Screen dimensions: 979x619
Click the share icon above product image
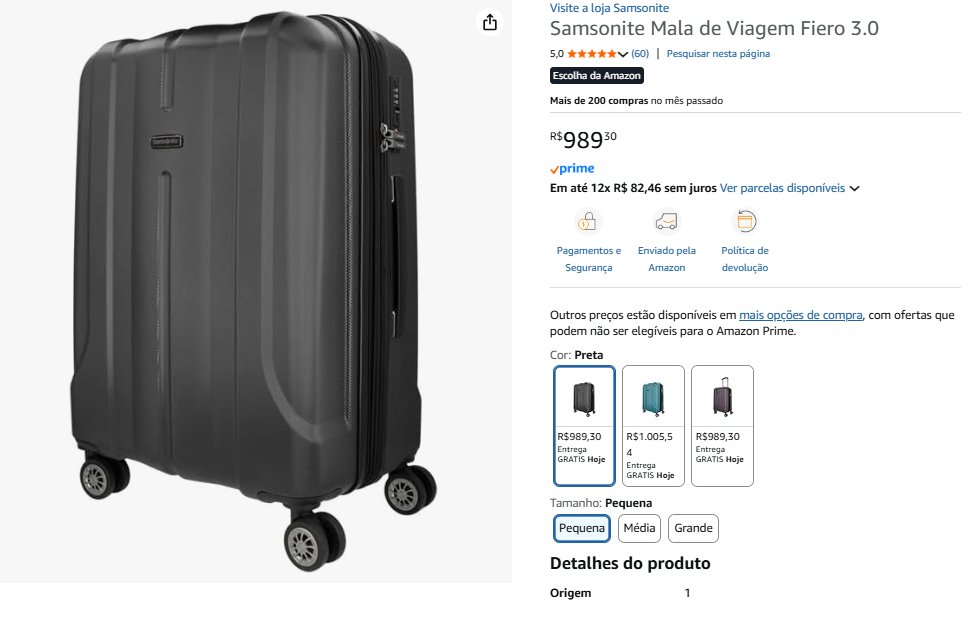coord(489,22)
